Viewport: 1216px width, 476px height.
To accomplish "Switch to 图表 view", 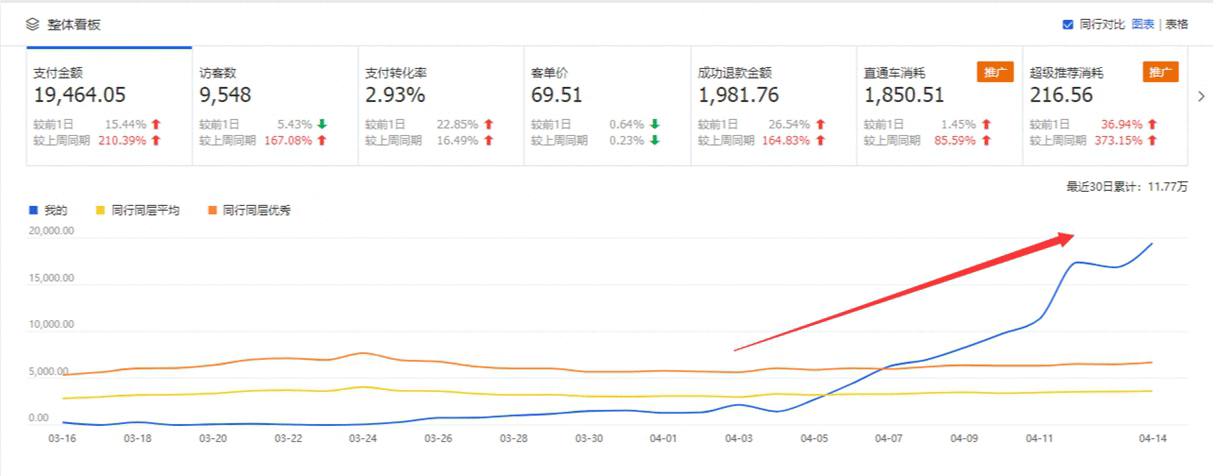I will (x=1143, y=24).
